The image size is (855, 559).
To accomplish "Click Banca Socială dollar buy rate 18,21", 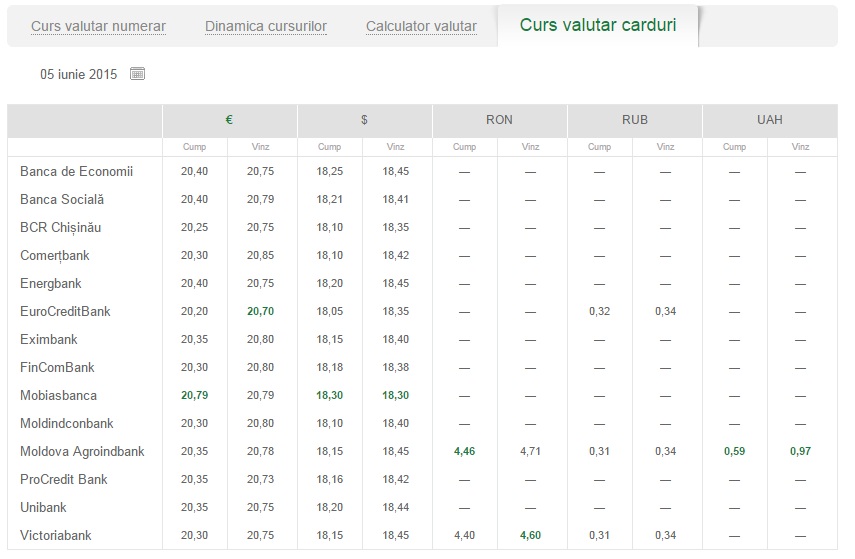I will pyautogui.click(x=329, y=200).
